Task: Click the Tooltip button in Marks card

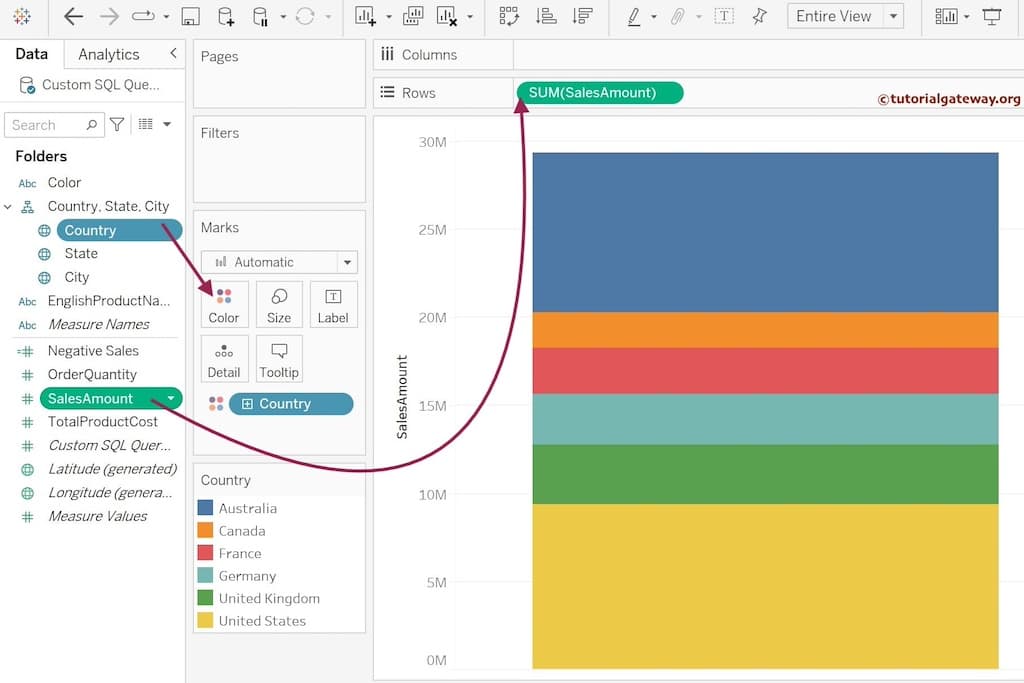Action: pos(279,359)
